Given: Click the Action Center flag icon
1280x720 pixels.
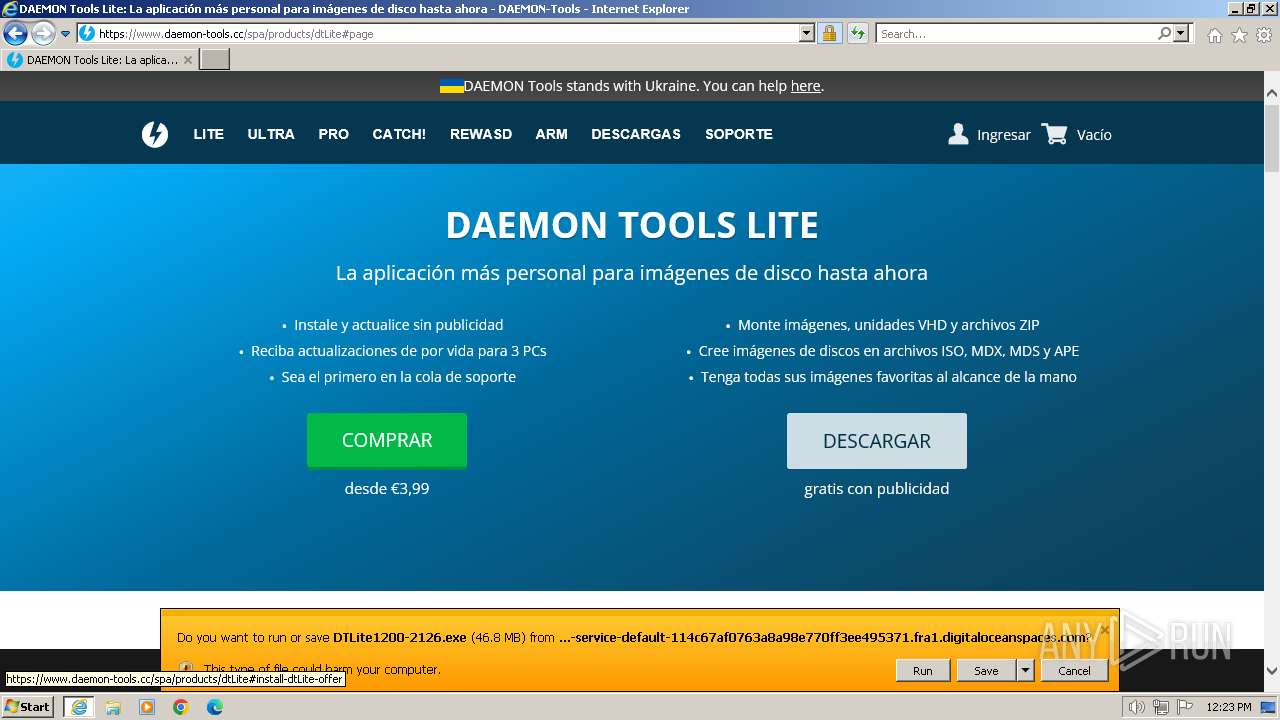Looking at the screenshot, I should tap(1184, 707).
